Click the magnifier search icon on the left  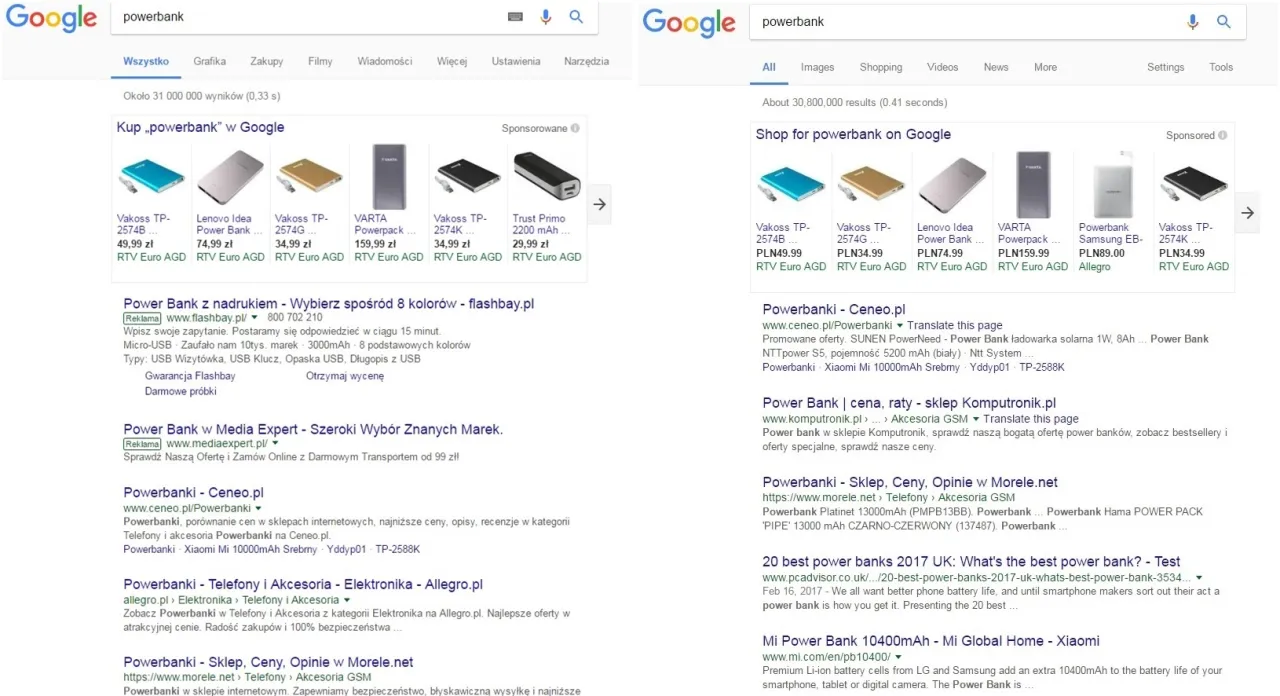click(576, 16)
